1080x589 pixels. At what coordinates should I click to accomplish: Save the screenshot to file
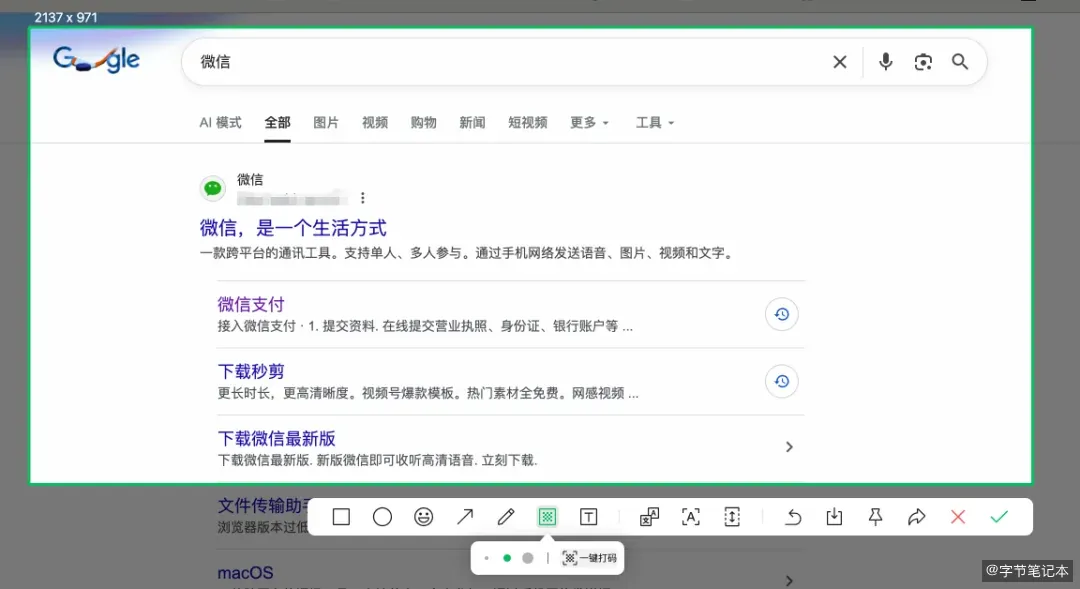pyautogui.click(x=834, y=517)
